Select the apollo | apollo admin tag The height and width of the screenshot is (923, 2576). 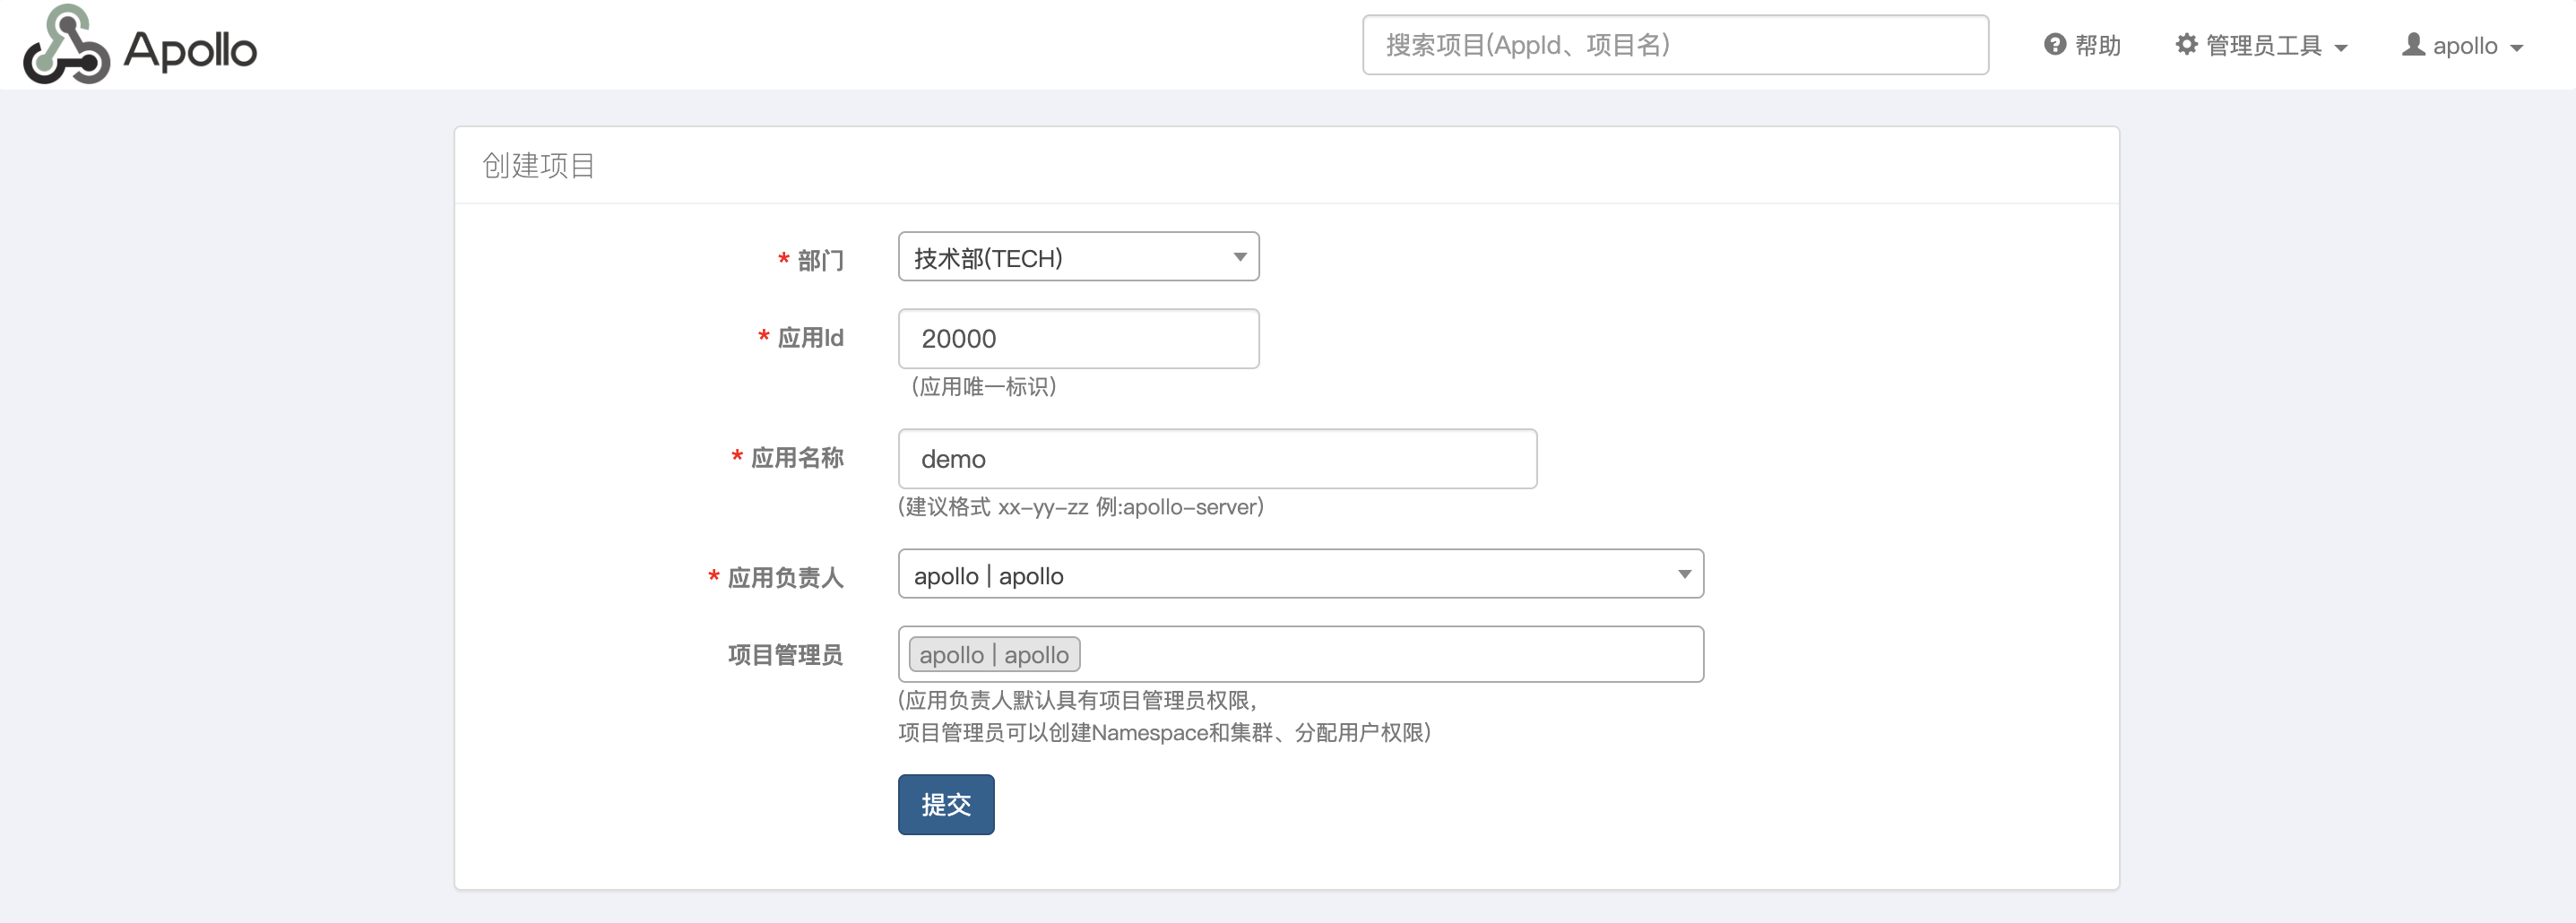click(x=993, y=655)
